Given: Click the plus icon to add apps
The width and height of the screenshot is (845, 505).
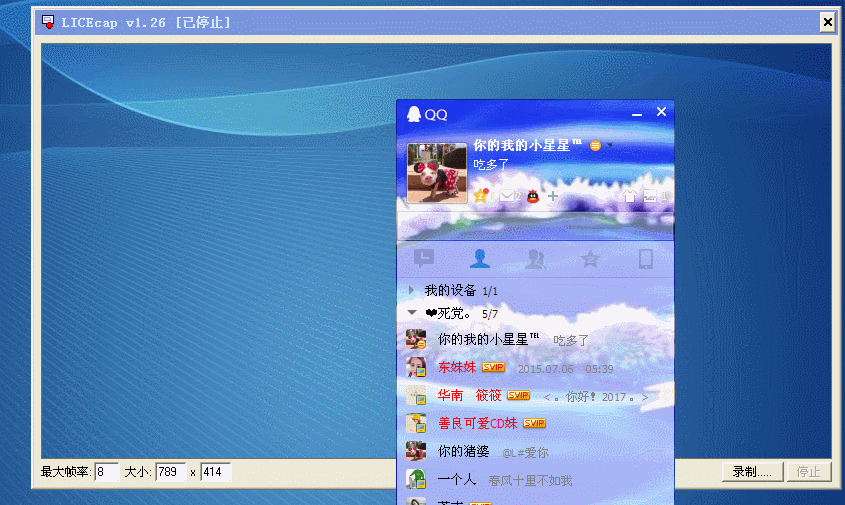Looking at the screenshot, I should pyautogui.click(x=553, y=196).
